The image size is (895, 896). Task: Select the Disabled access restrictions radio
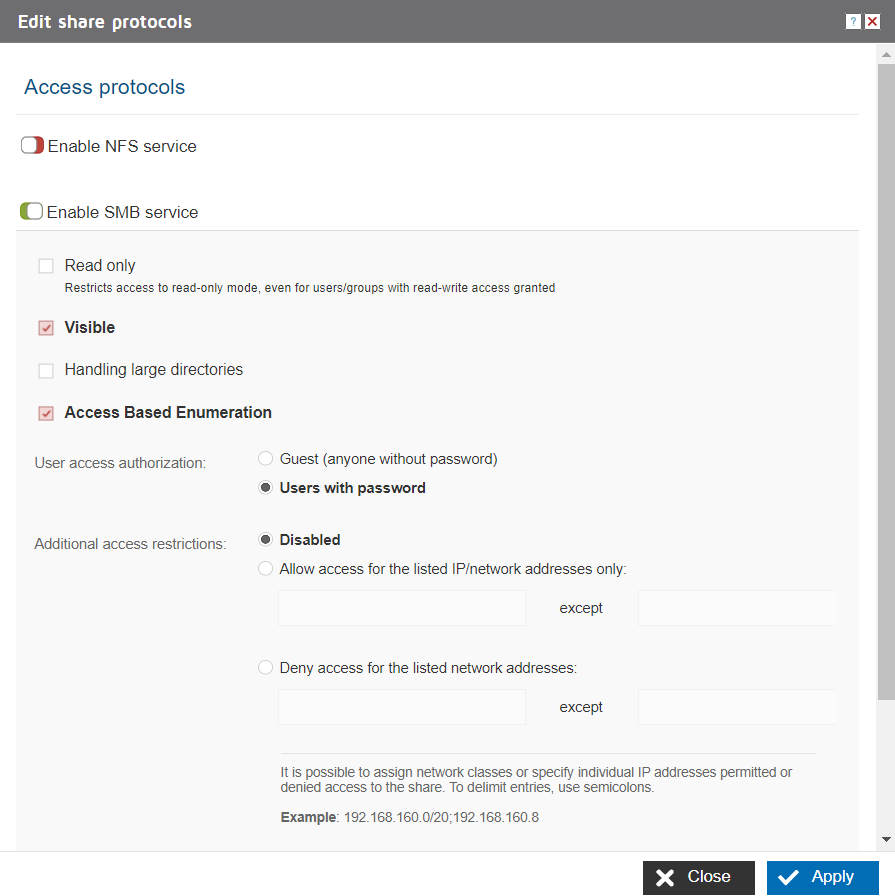click(x=265, y=539)
